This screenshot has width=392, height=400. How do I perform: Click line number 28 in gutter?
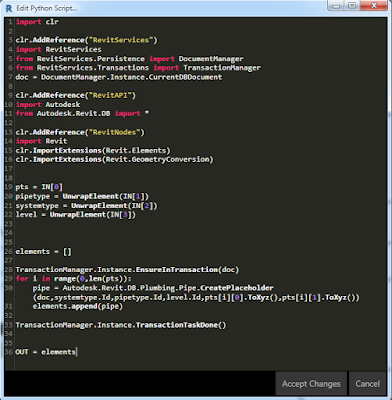(9, 270)
